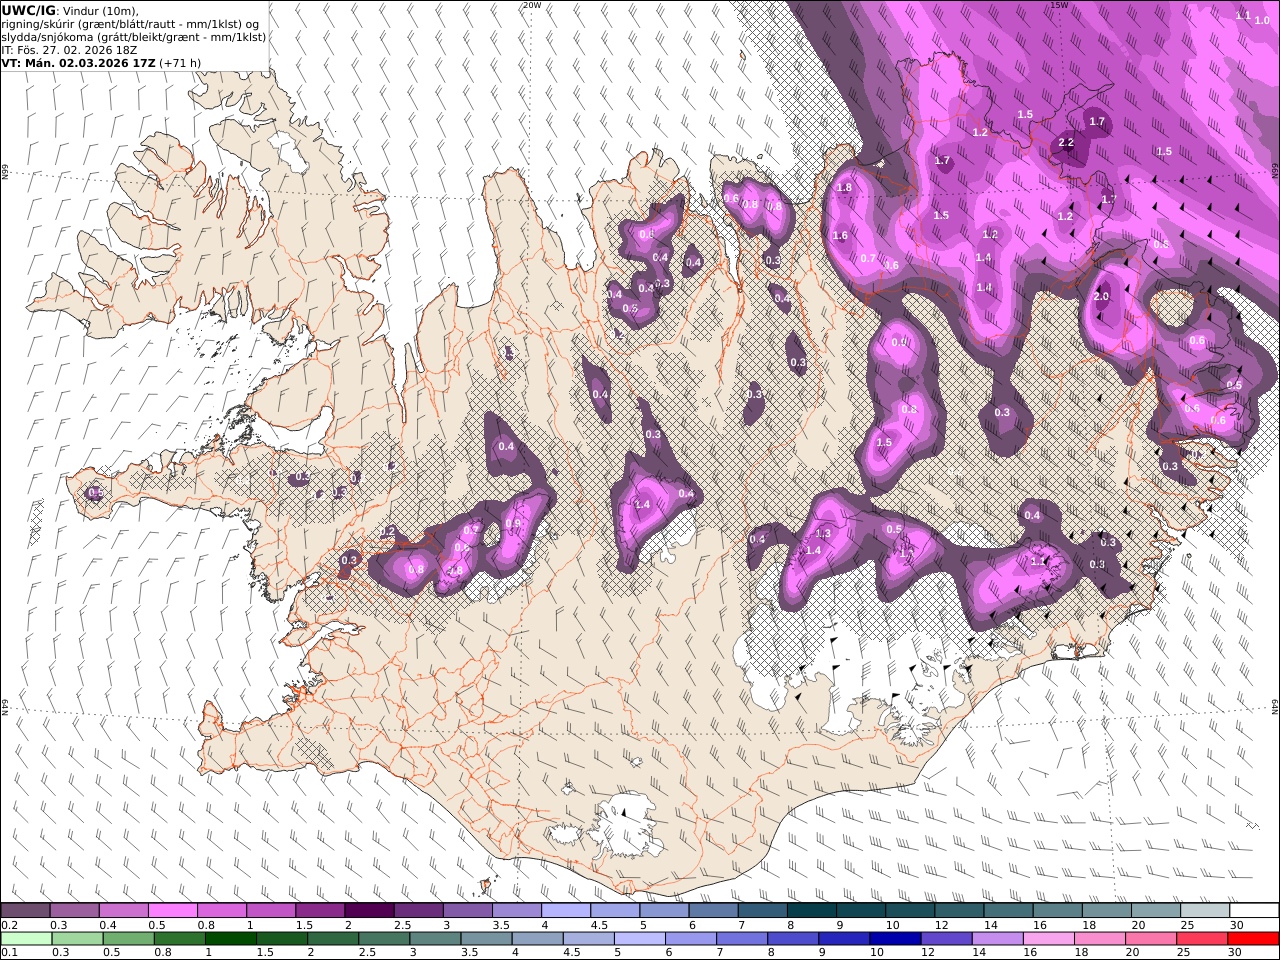Click the '0.1' label on rain scale

pos(8,952)
